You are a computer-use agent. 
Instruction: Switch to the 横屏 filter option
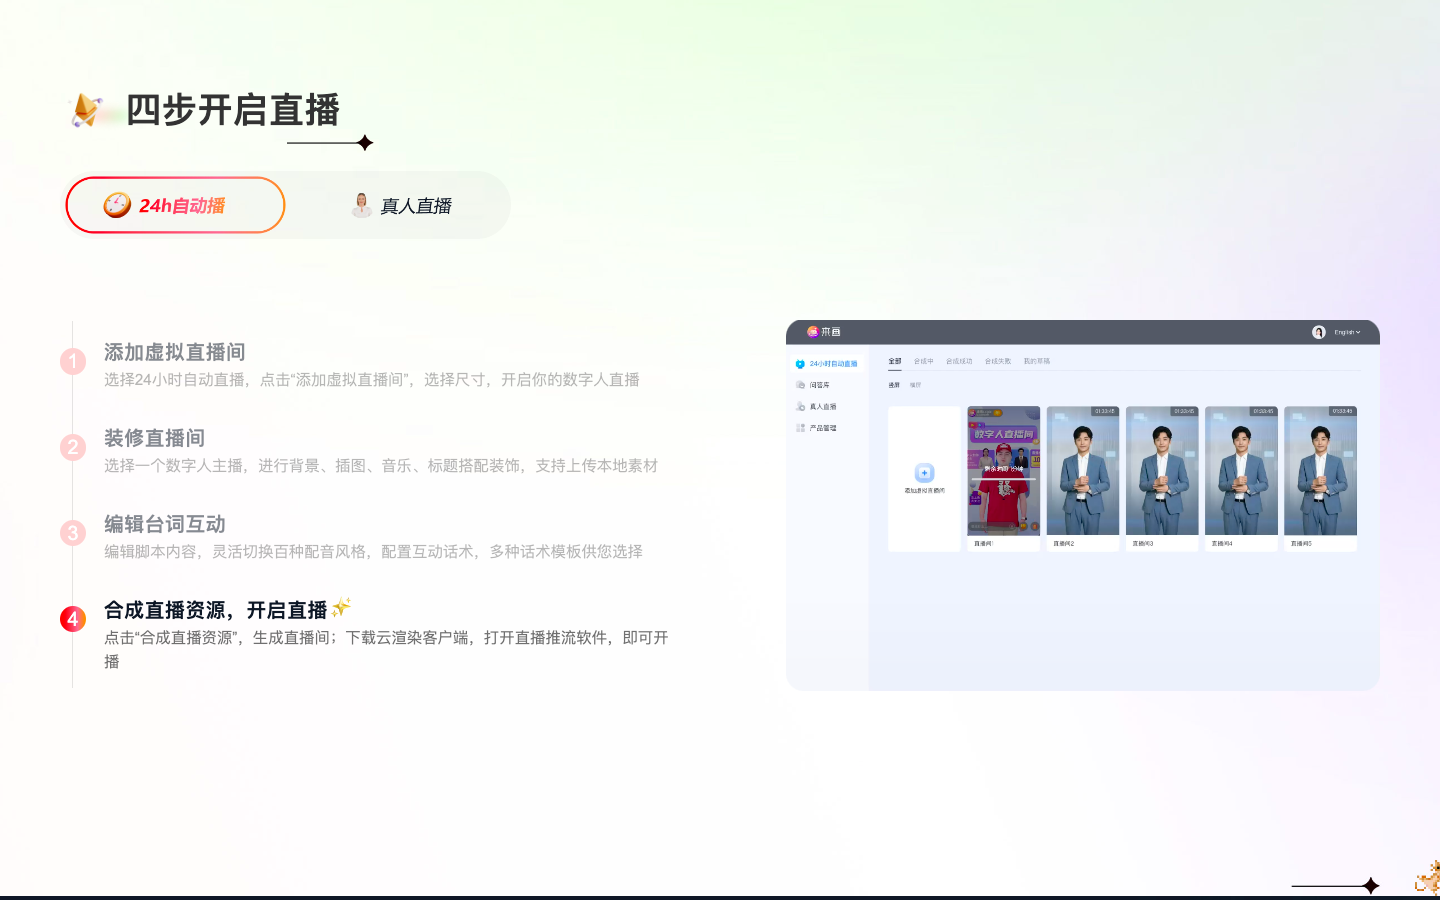(915, 385)
